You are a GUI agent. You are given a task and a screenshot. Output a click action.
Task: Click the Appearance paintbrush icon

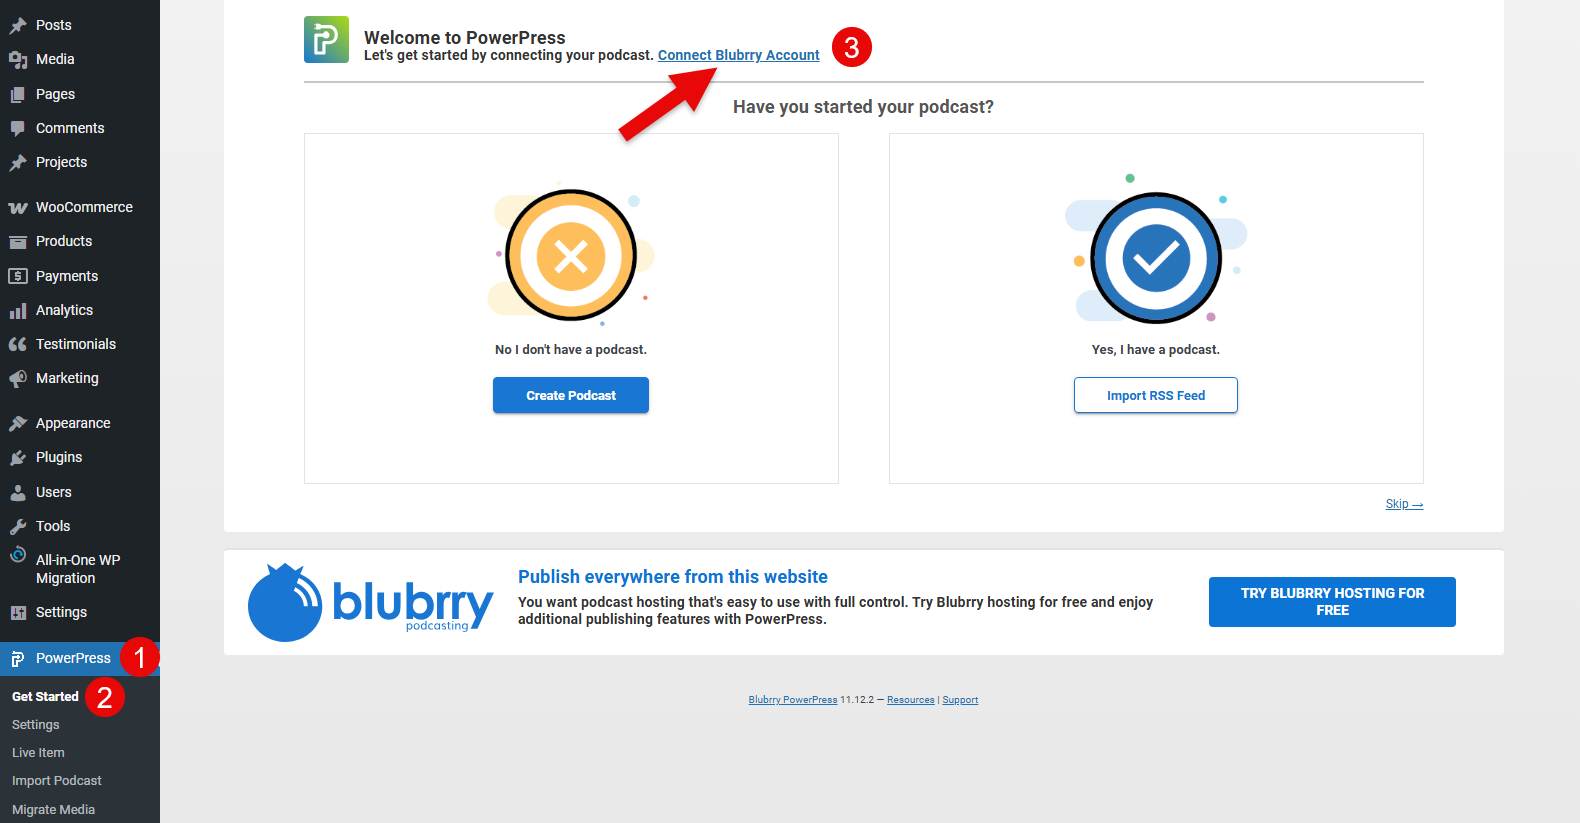18,423
